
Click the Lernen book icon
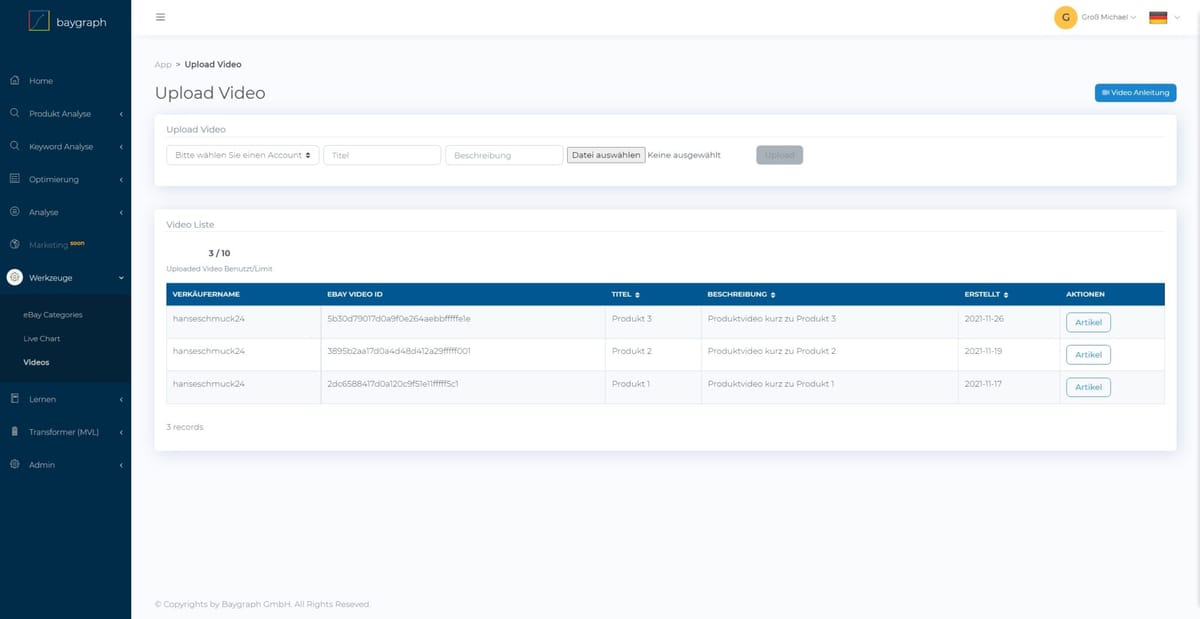tap(15, 399)
